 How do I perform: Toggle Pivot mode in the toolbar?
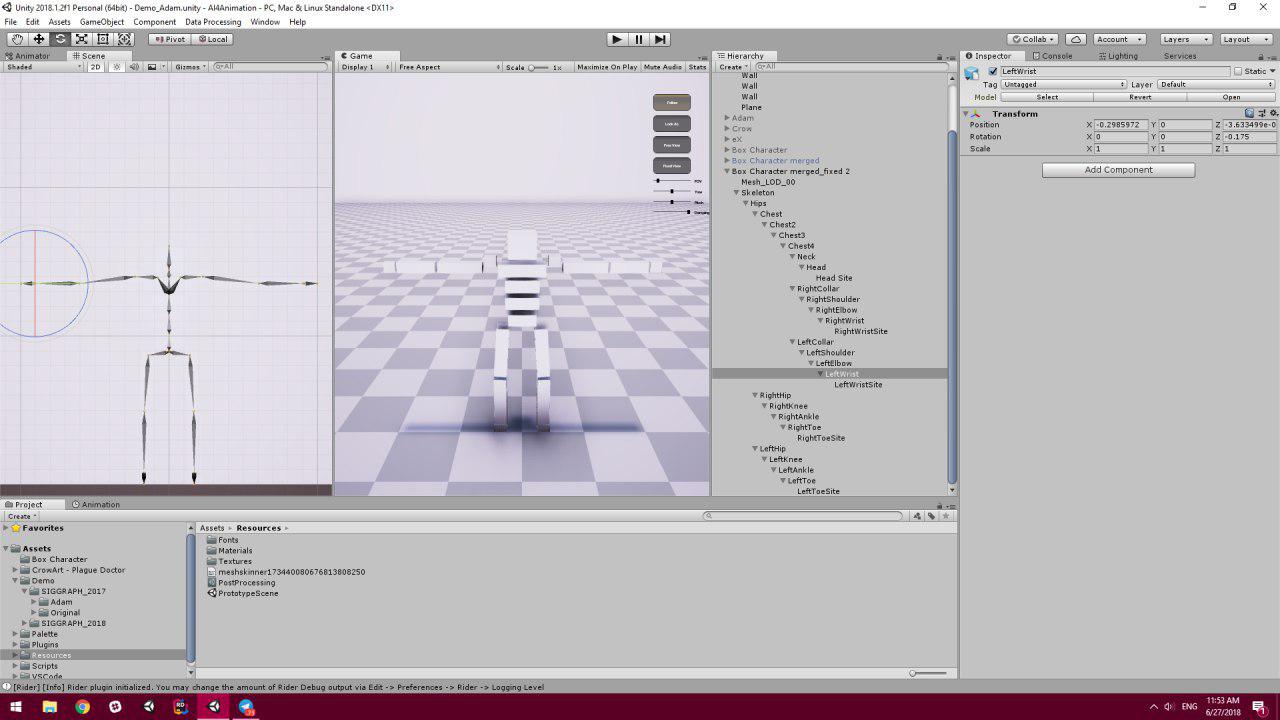[x=170, y=39]
